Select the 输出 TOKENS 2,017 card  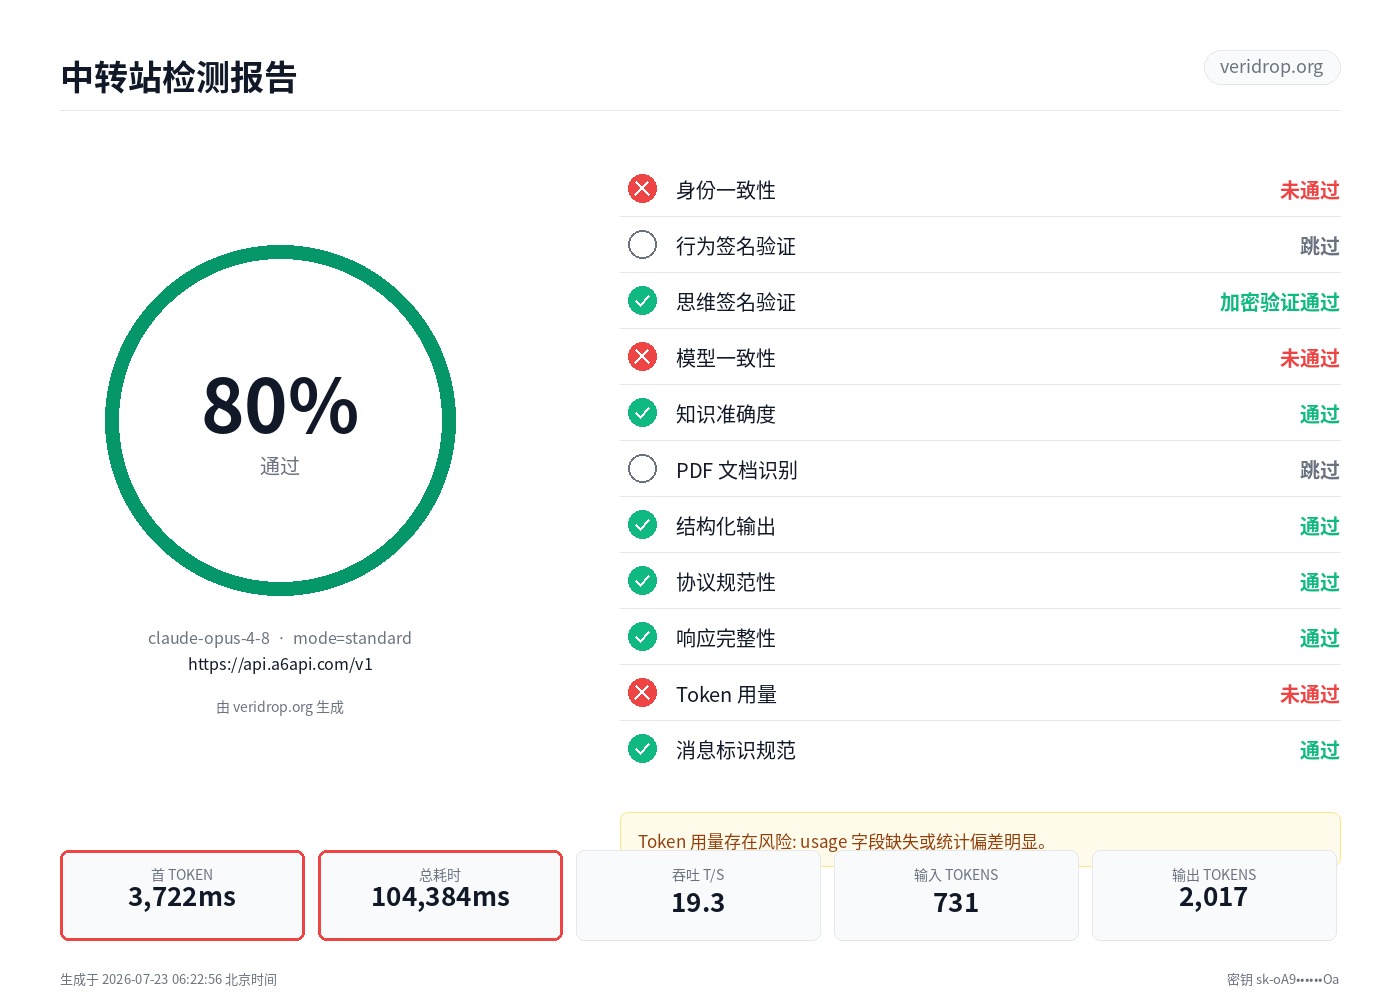[x=1214, y=895]
